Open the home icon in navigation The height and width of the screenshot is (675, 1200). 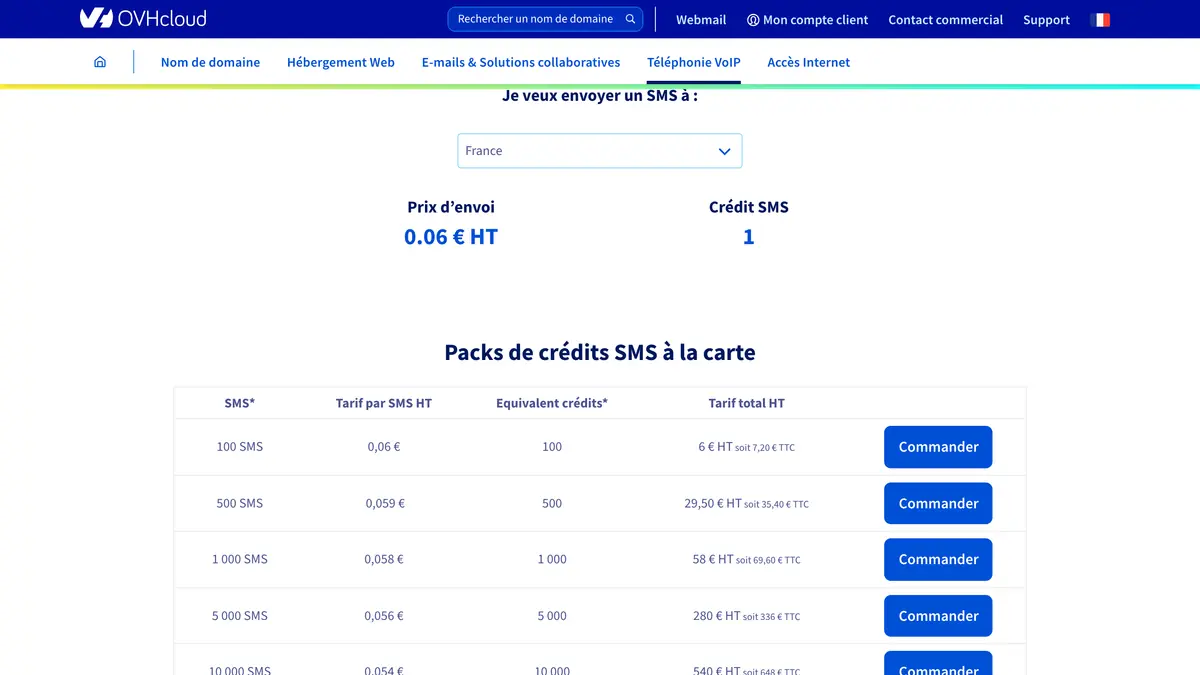100,62
